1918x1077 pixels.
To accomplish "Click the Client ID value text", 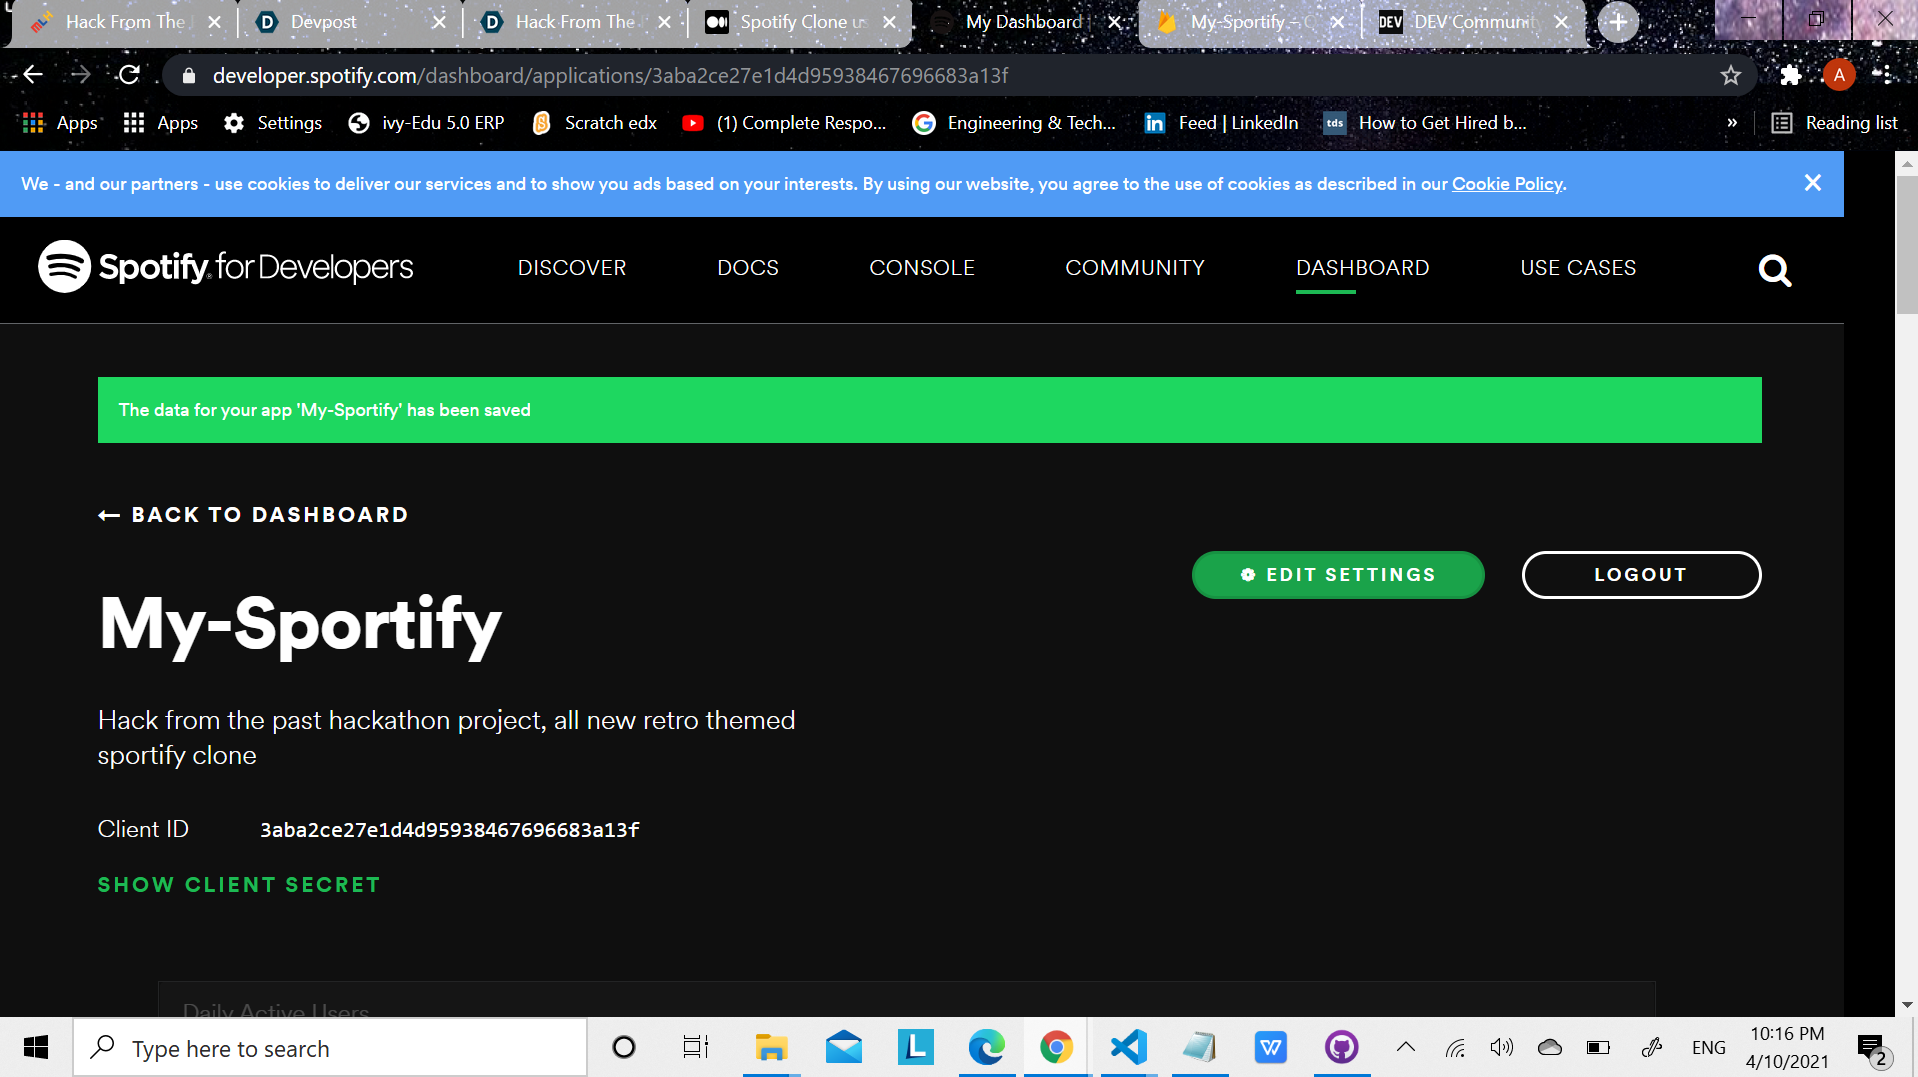I will point(450,830).
